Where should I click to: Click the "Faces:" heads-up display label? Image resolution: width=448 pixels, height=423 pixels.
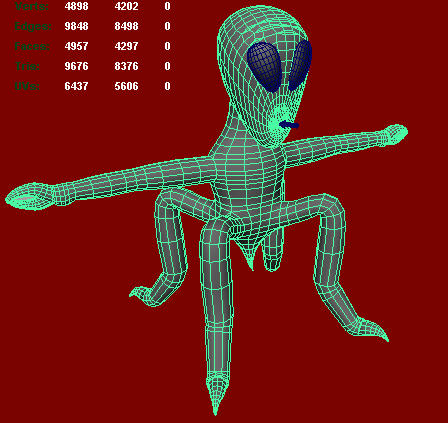(x=32, y=46)
